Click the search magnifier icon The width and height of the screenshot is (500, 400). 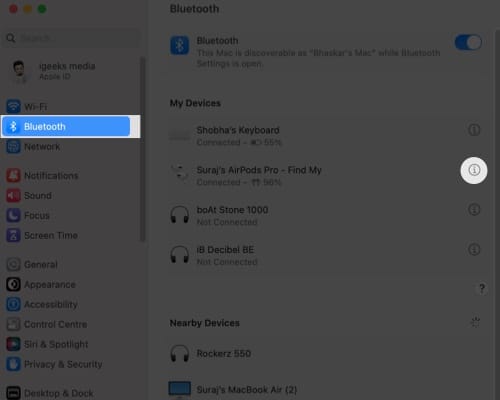point(11,38)
